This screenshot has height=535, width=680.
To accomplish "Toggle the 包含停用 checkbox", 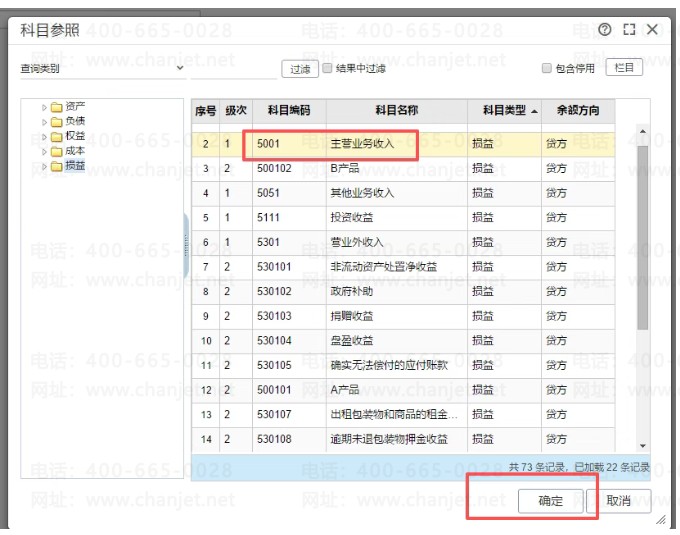I will (x=546, y=68).
